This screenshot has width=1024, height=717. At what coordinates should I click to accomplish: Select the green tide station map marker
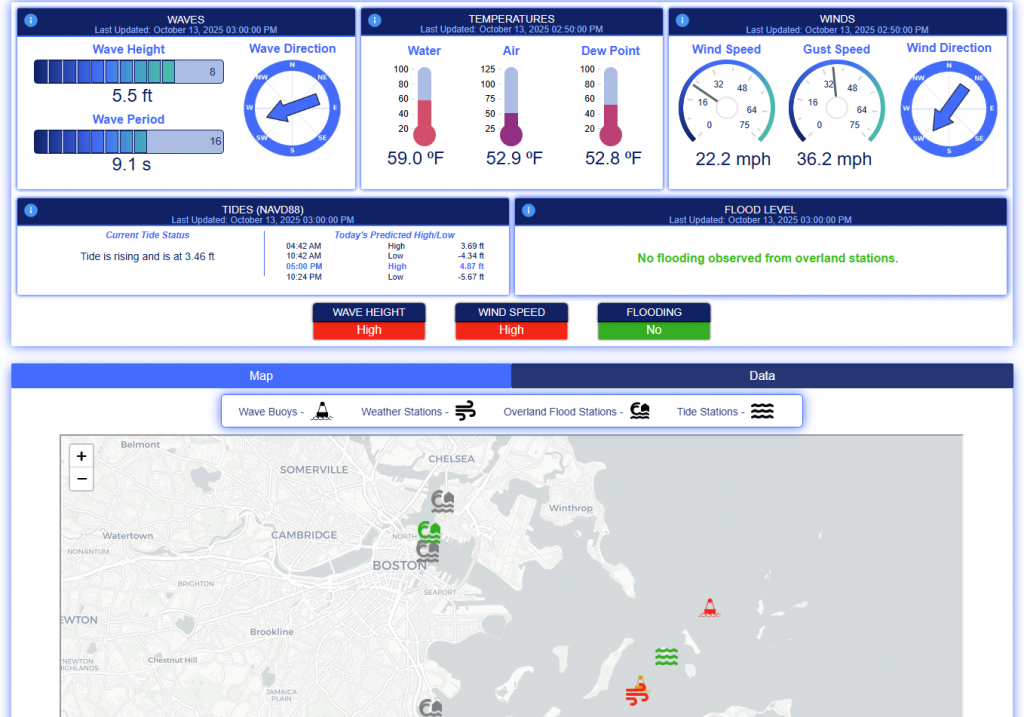tap(667, 656)
